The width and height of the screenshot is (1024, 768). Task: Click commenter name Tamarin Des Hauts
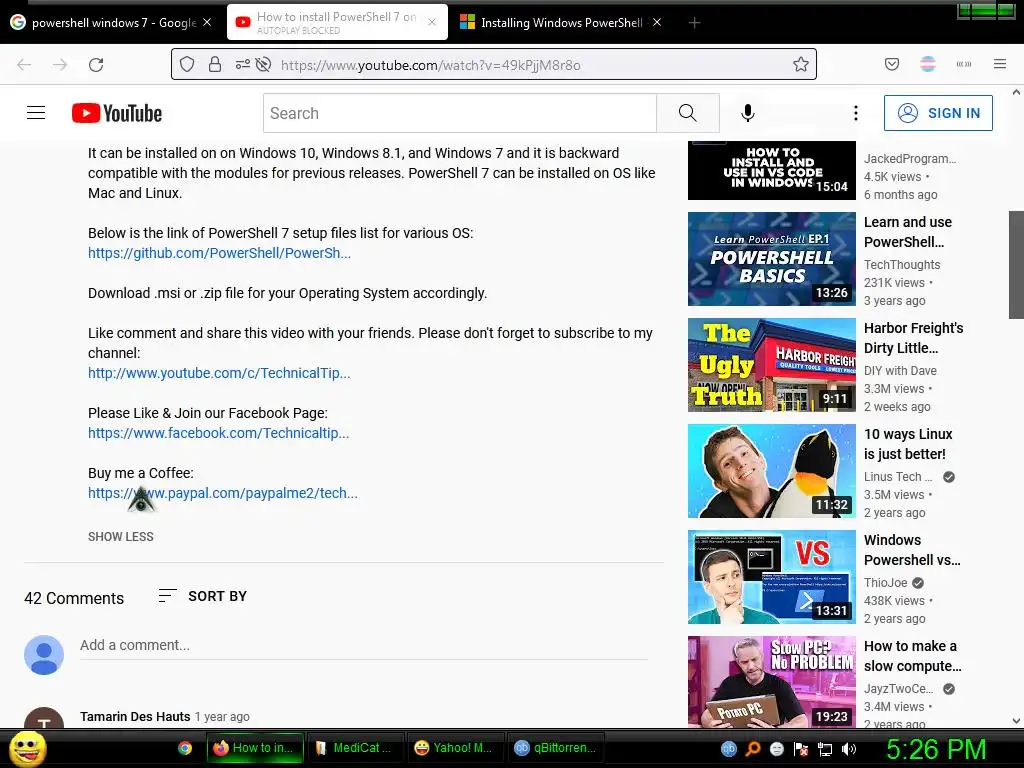click(x=135, y=716)
